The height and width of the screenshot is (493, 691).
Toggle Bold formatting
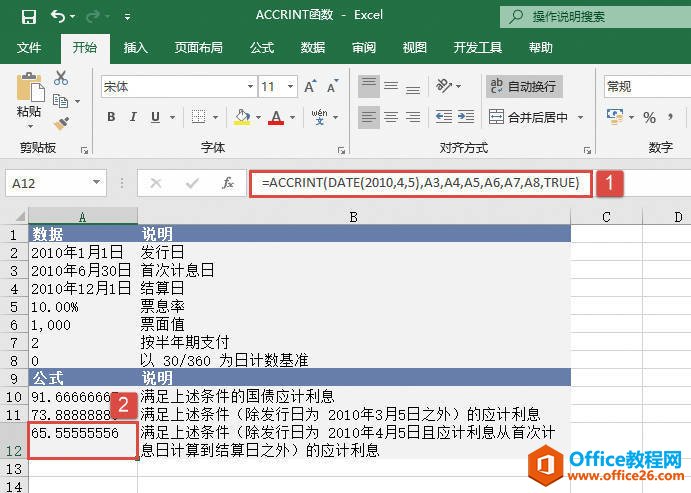pos(111,117)
